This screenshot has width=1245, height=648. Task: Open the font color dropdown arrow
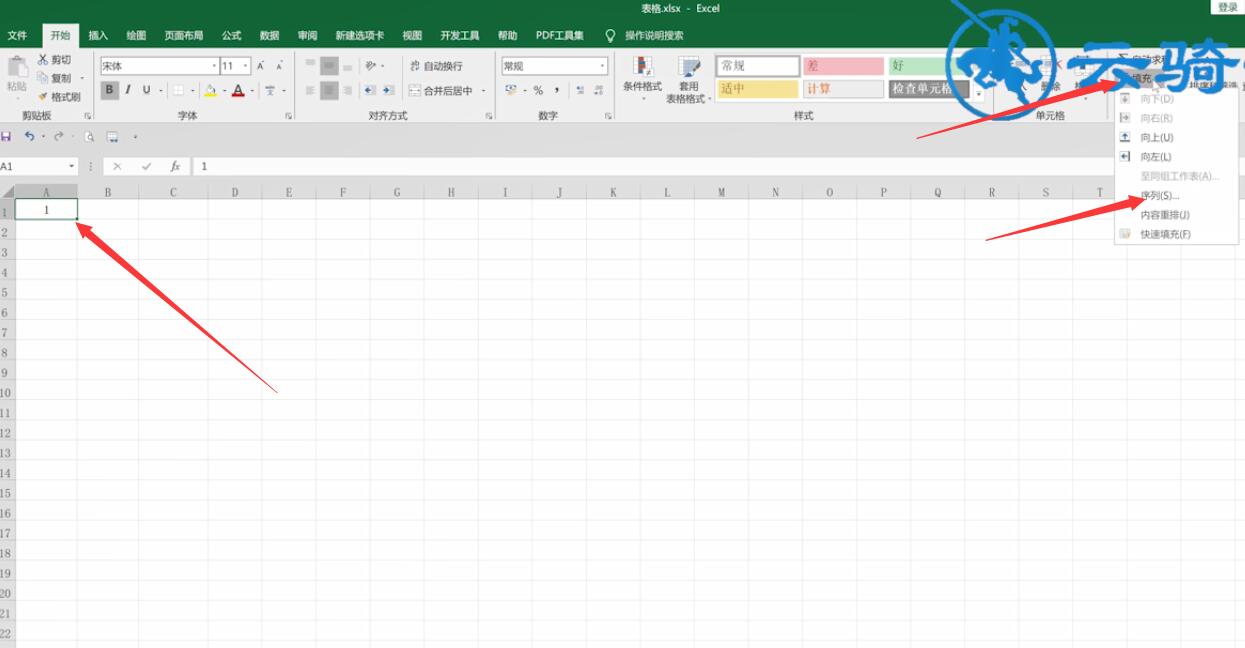pyautogui.click(x=252, y=91)
